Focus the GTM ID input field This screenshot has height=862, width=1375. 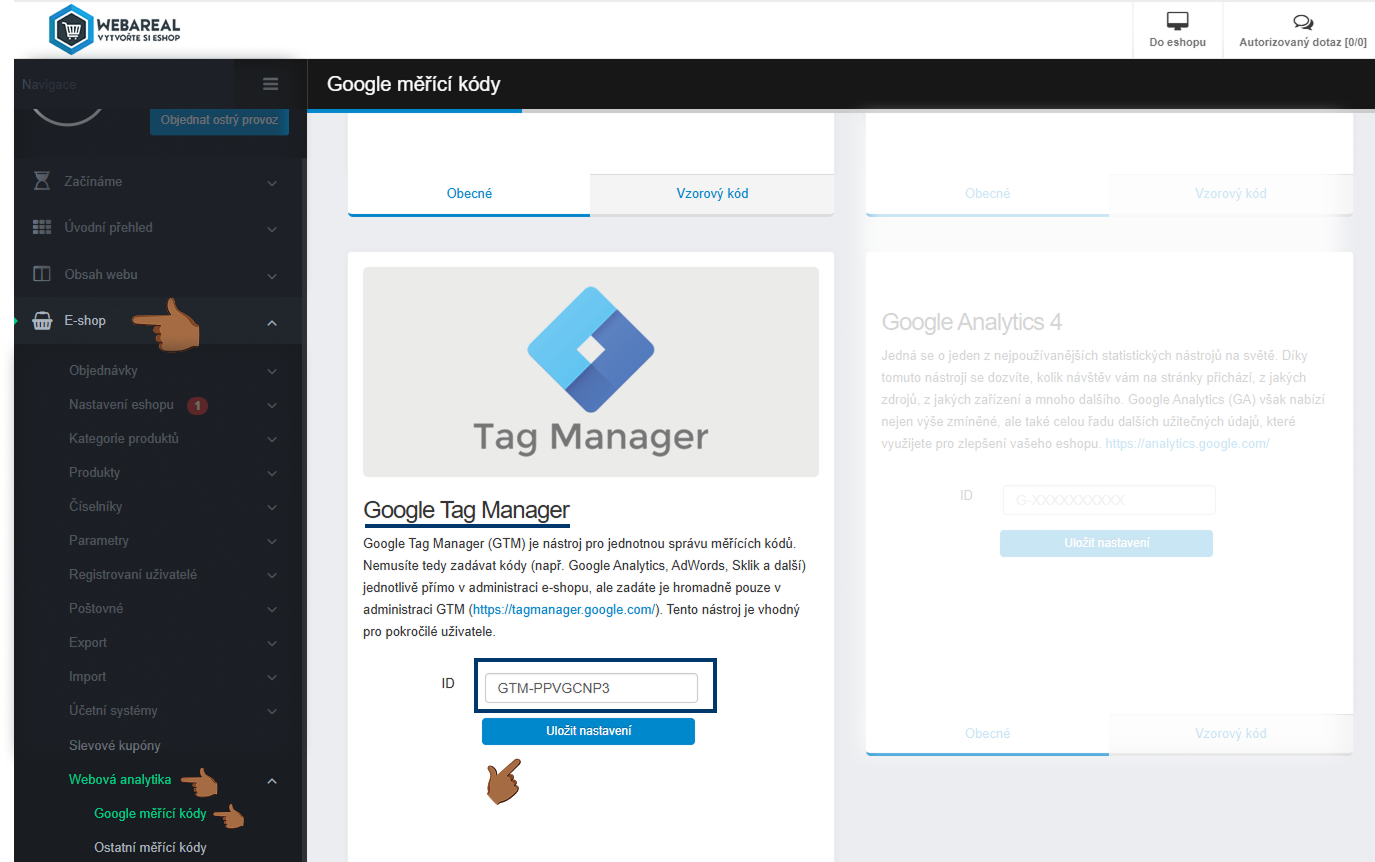(x=591, y=688)
